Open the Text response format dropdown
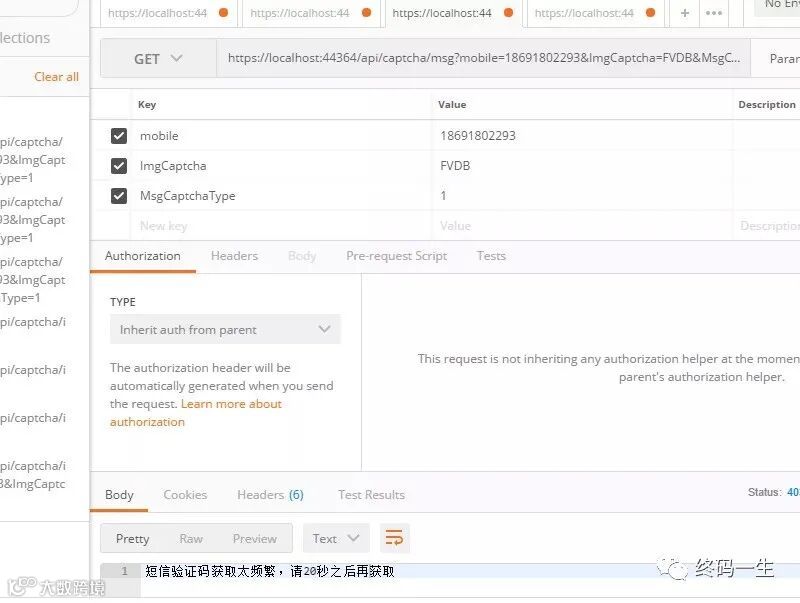The width and height of the screenshot is (800, 603). 336,538
